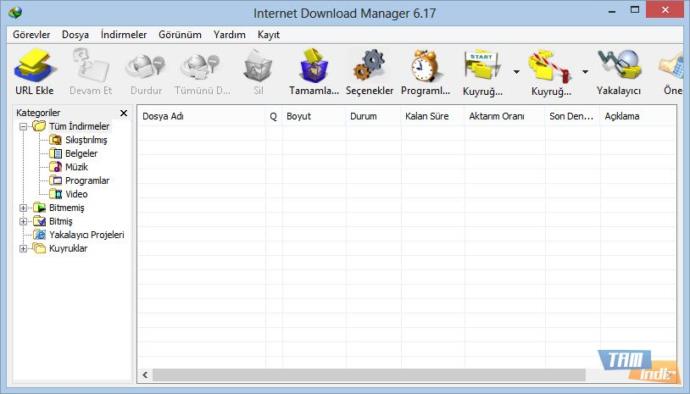690x394 pixels.
Task: Minimize the Internet Download Manager window
Action: pyautogui.click(x=612, y=11)
